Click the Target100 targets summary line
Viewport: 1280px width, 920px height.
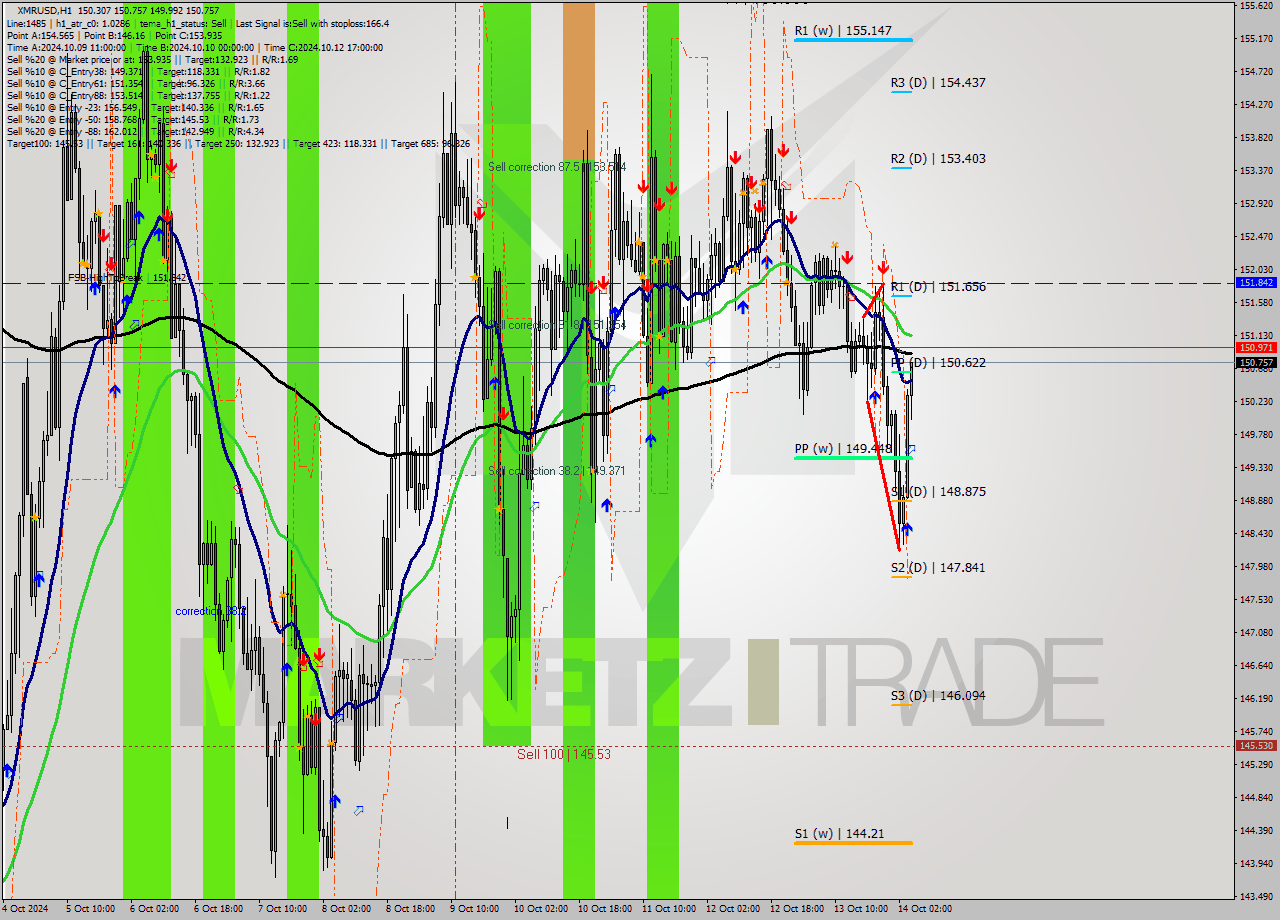click(238, 144)
